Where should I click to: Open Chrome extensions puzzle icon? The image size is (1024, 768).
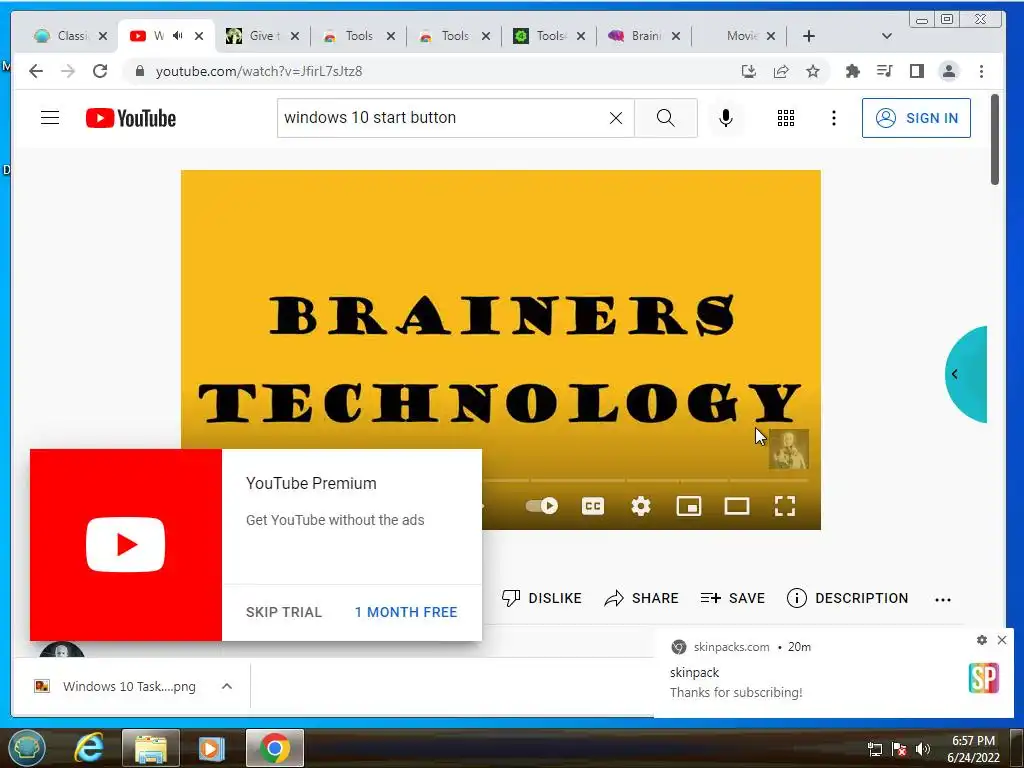click(852, 71)
